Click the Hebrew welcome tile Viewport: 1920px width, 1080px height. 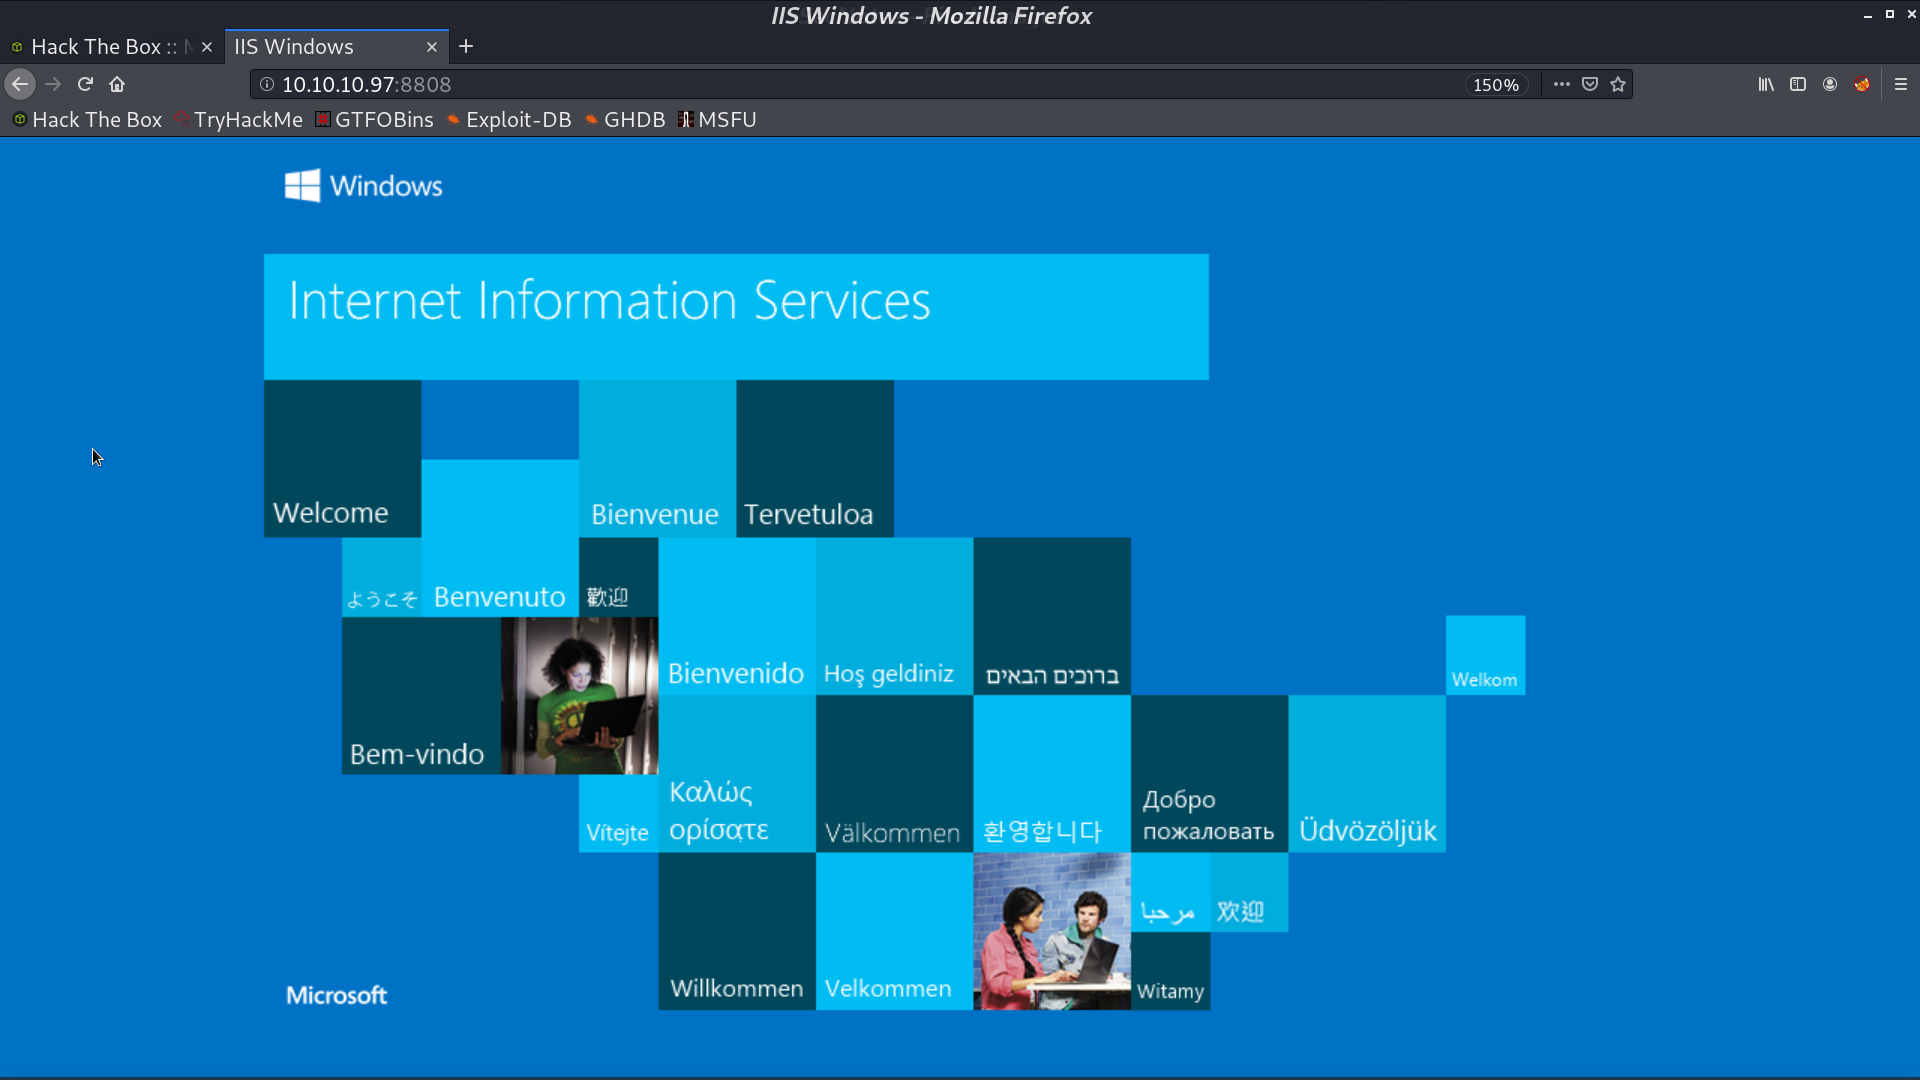pos(1052,616)
